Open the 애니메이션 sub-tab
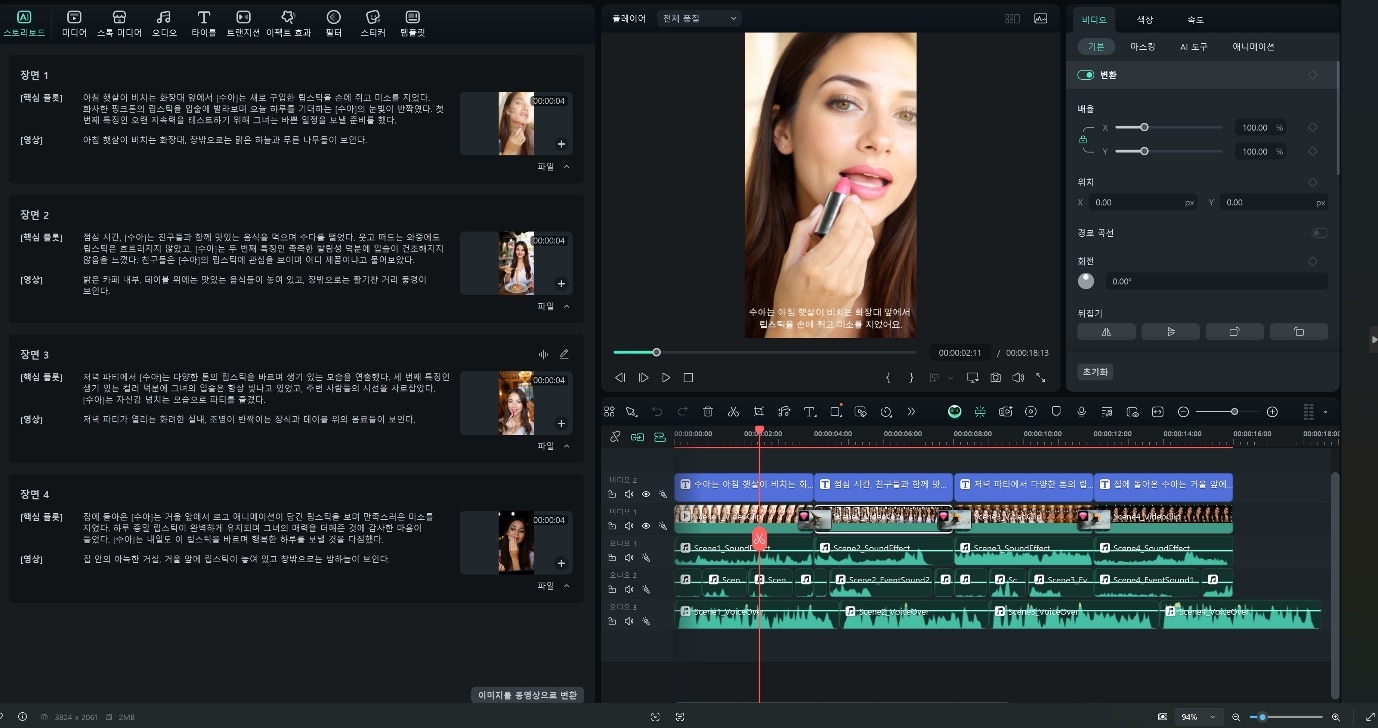This screenshot has height=728, width=1378. click(x=1253, y=47)
